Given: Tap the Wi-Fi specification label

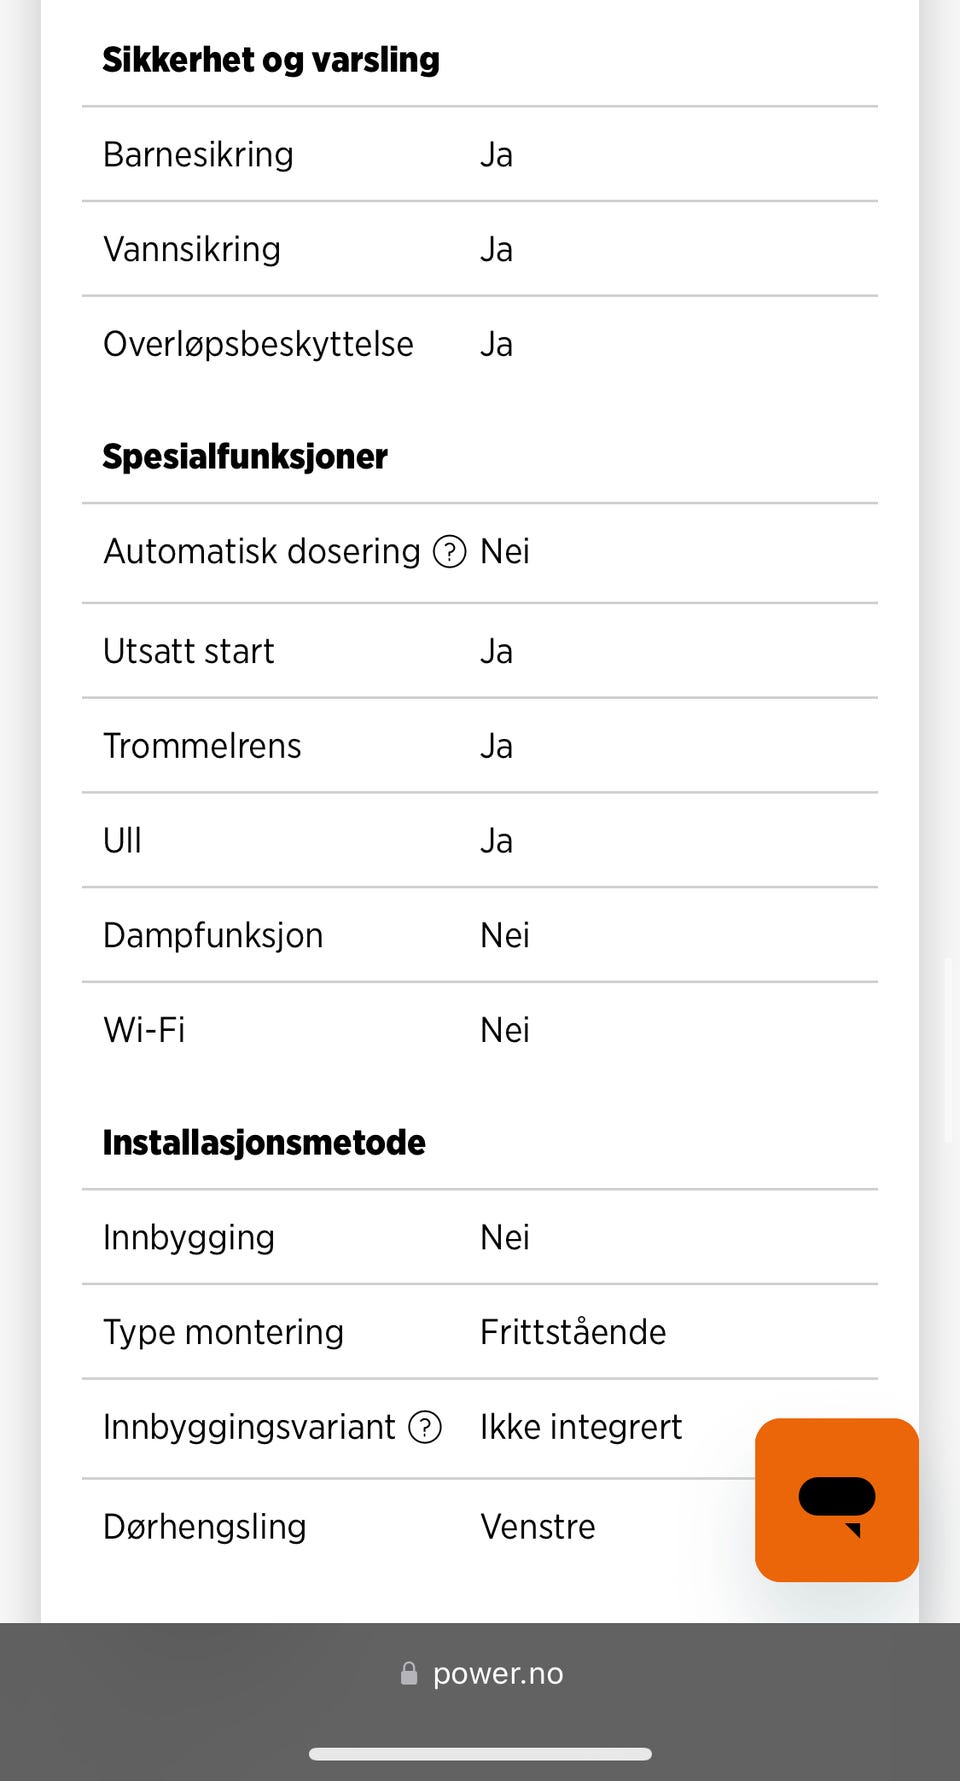Looking at the screenshot, I should click(x=144, y=1030).
